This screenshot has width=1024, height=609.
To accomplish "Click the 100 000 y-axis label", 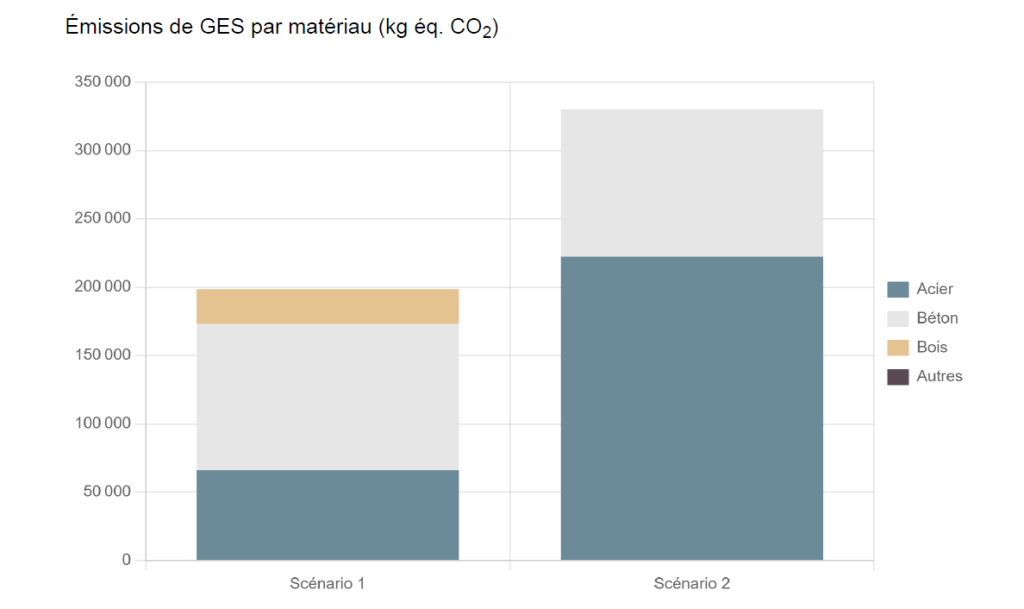I will click(103, 423).
